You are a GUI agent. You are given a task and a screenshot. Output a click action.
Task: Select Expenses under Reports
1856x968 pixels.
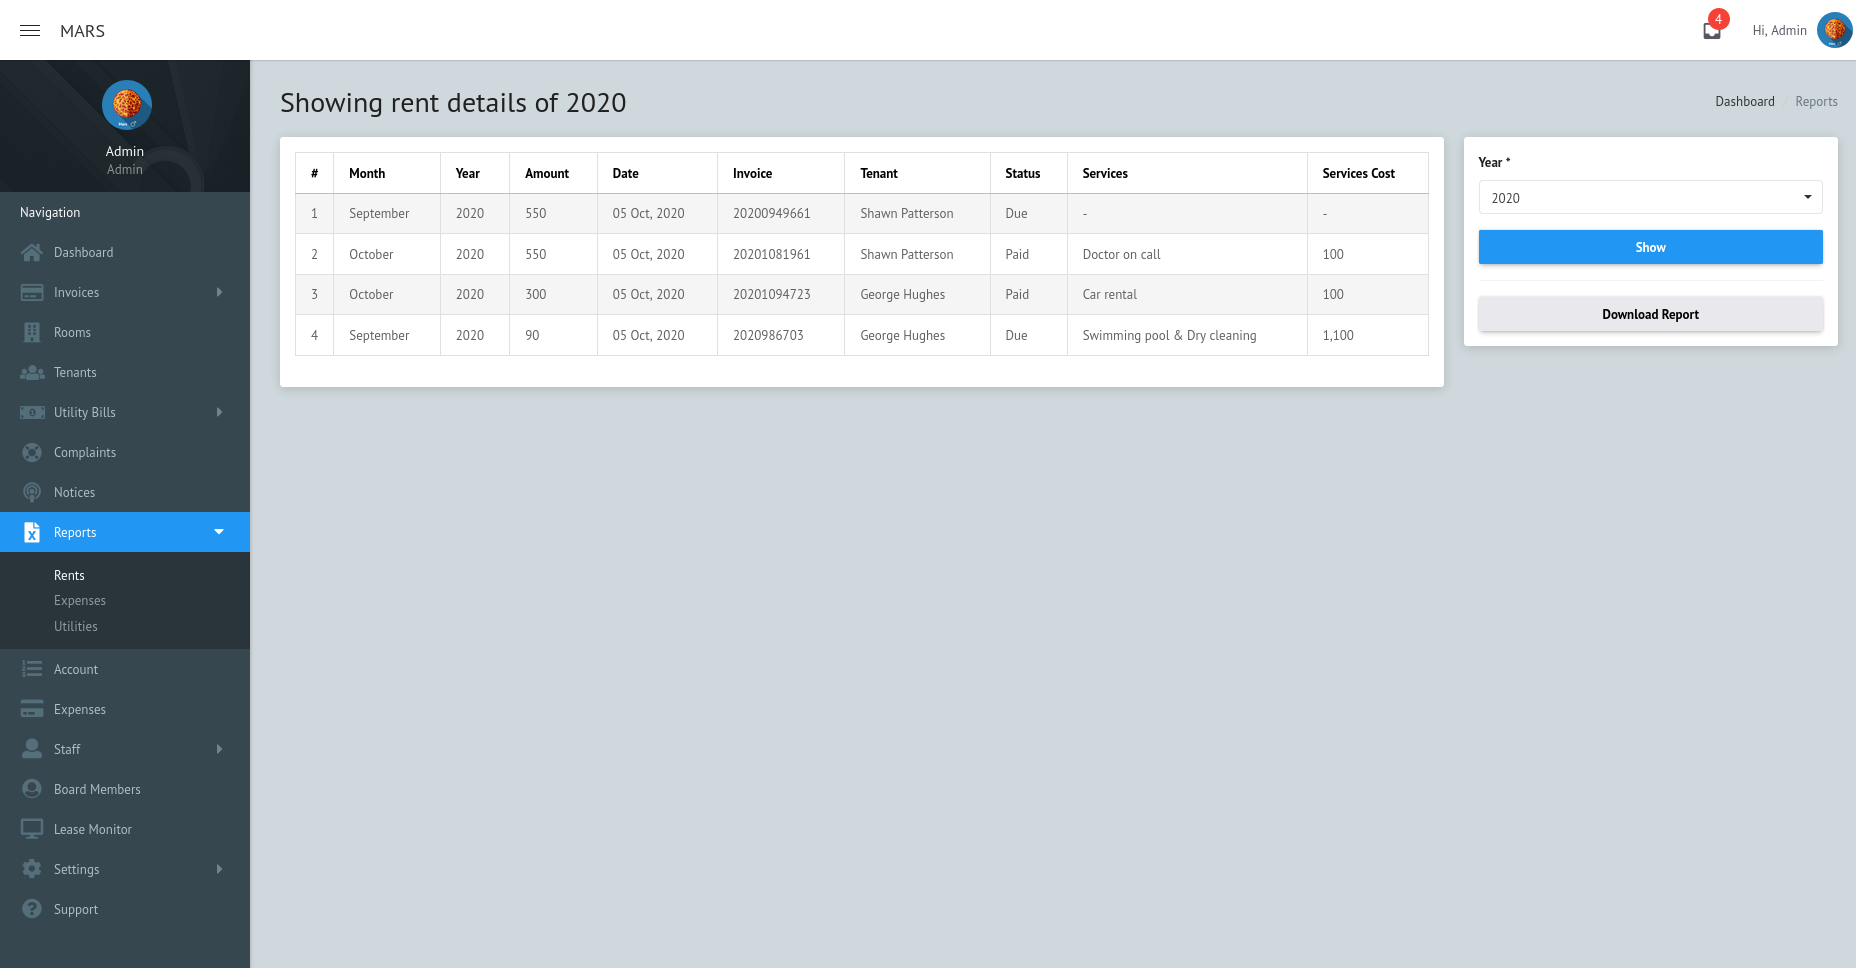click(80, 600)
